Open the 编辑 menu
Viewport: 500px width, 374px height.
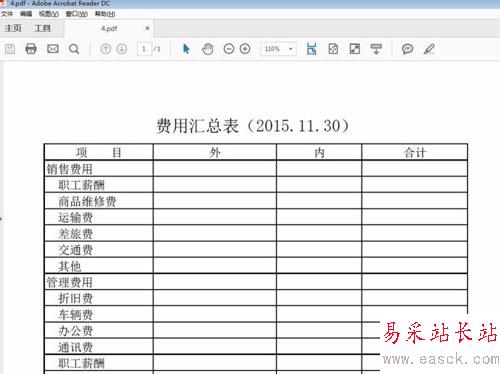(26, 14)
